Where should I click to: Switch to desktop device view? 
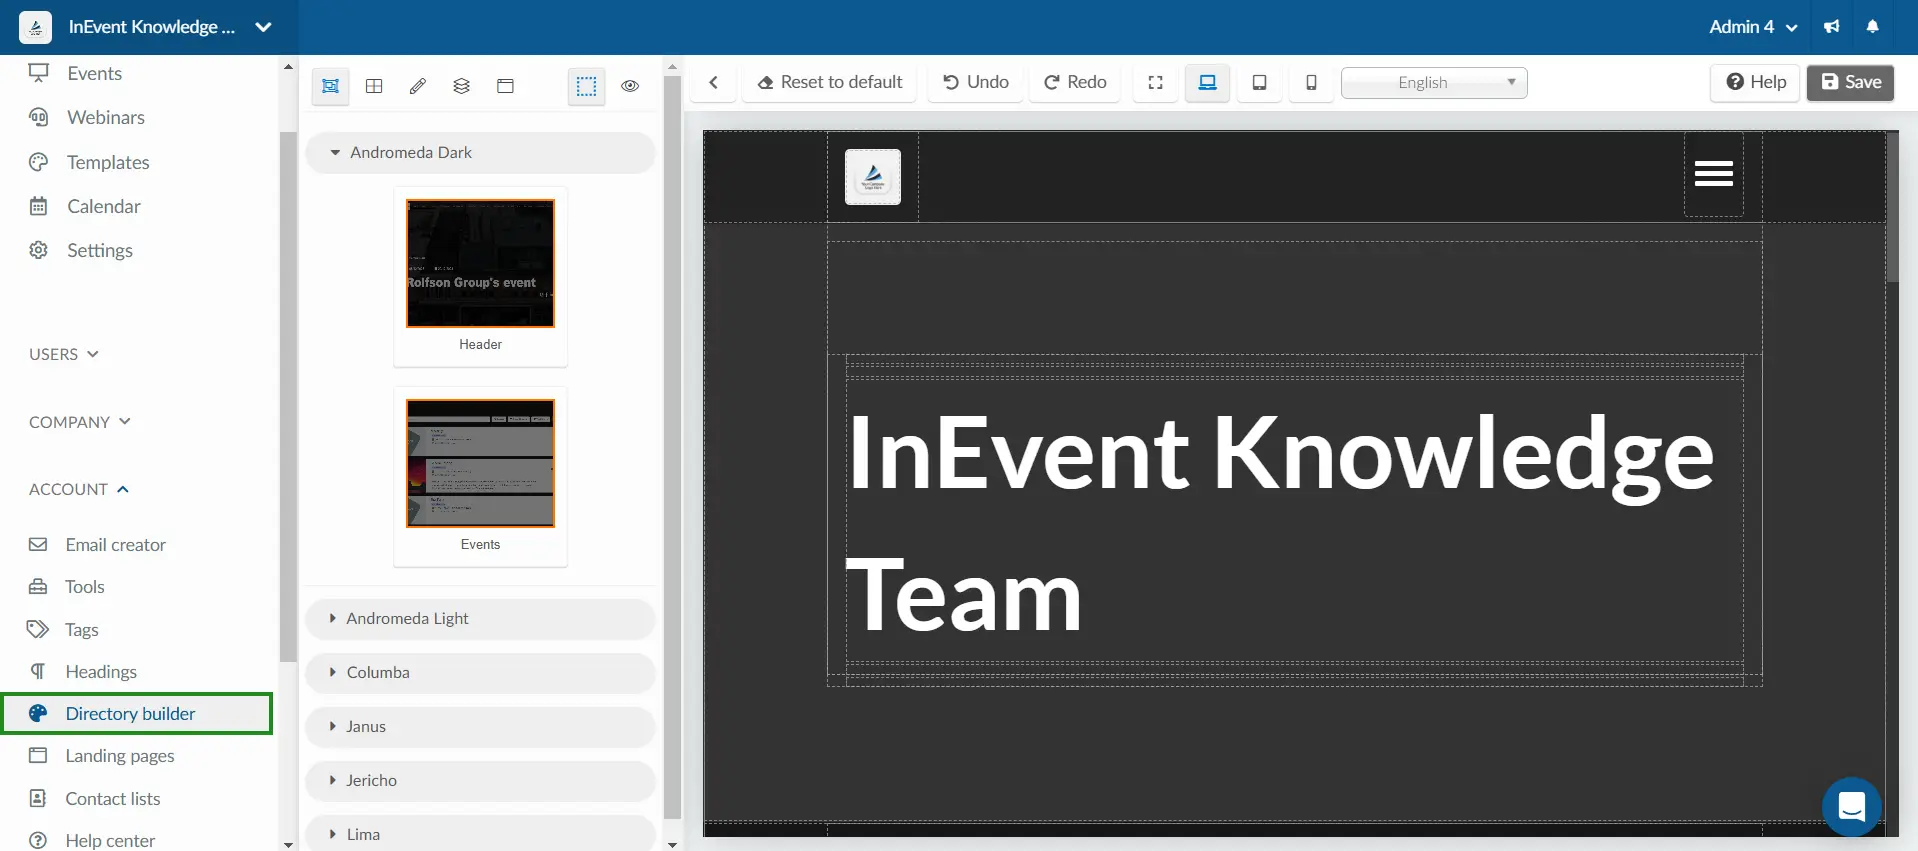[1208, 82]
